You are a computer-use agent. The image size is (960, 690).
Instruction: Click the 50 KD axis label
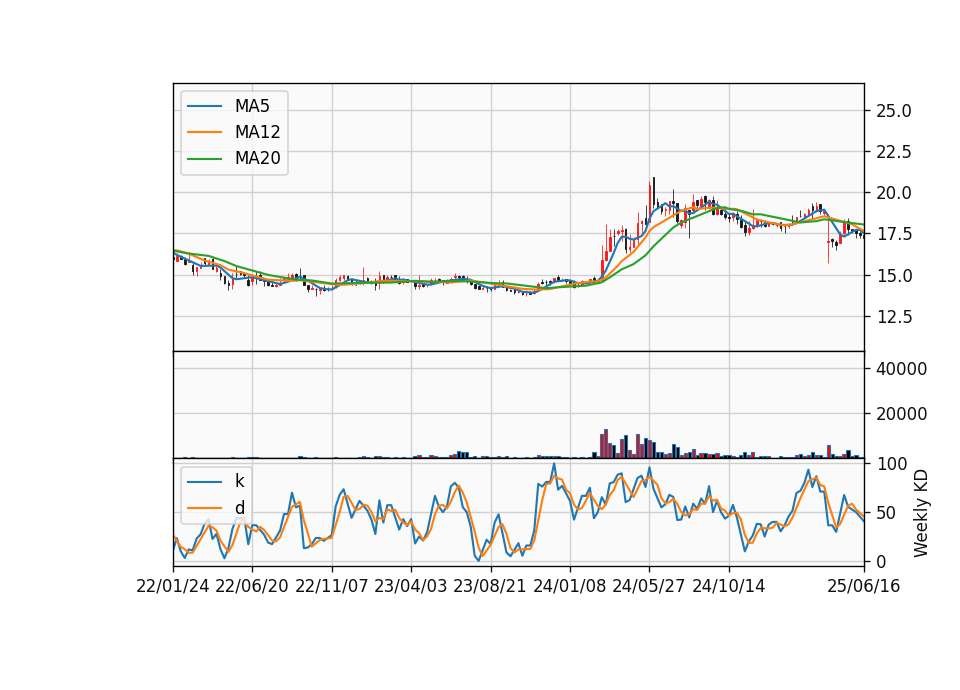887,512
